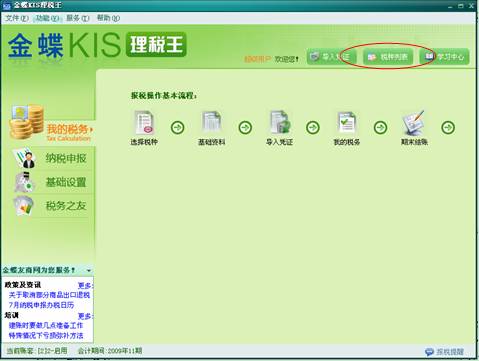Click the person icon beside 纳税申报

click(x=25, y=158)
